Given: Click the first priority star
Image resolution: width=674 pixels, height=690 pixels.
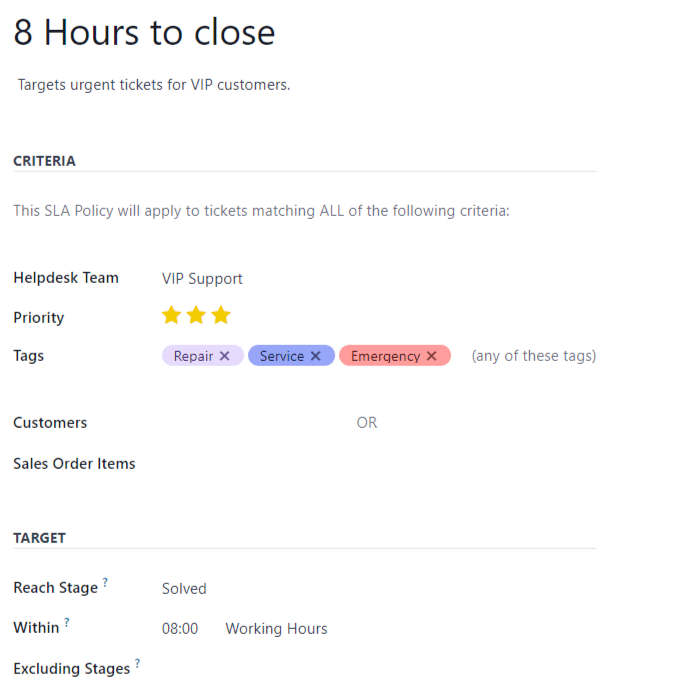Looking at the screenshot, I should click(x=171, y=316).
